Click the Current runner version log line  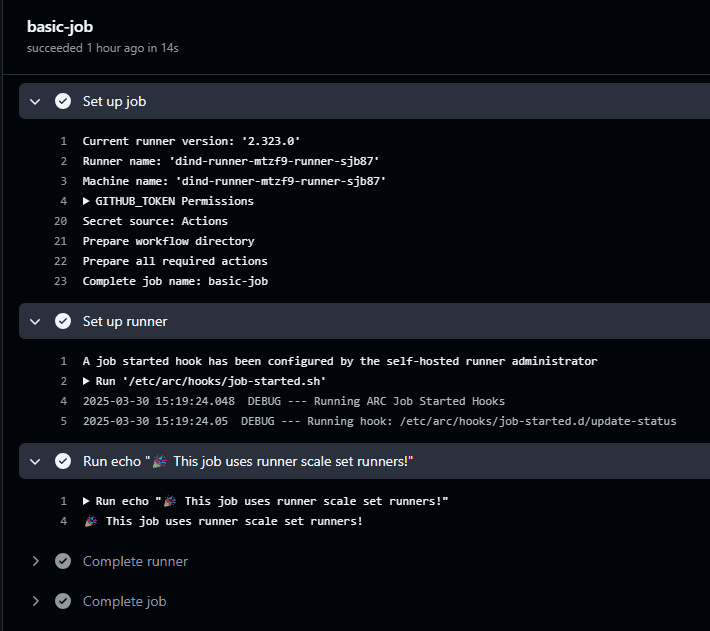191,141
